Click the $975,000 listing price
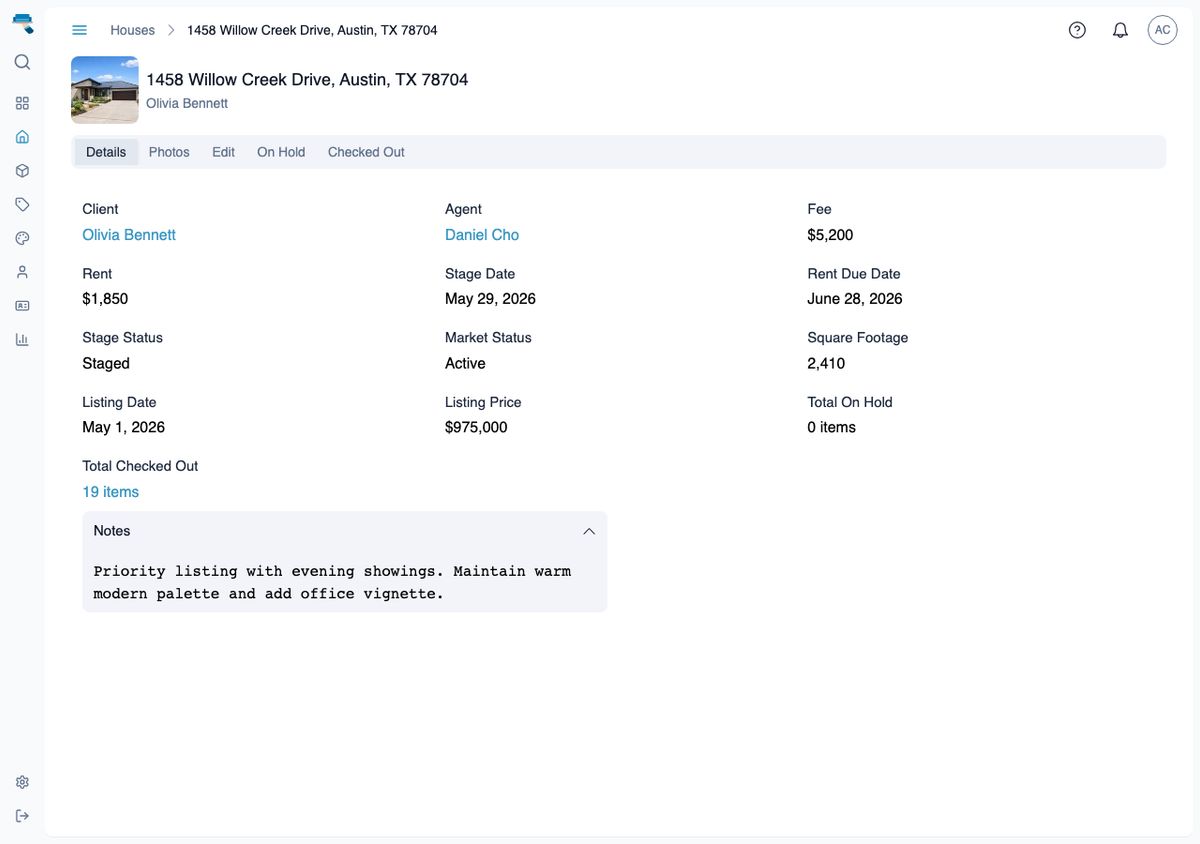The image size is (1200, 844). 476,427
